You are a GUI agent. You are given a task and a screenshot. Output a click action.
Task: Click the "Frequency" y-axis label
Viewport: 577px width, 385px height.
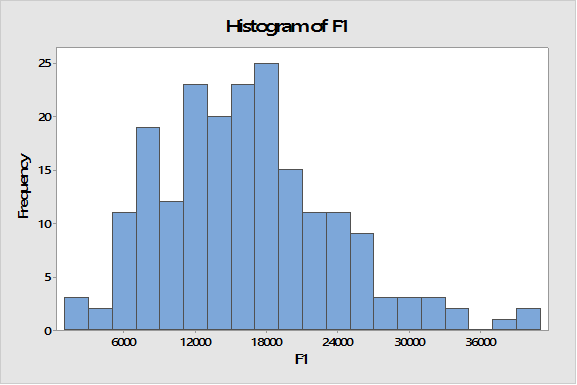[23, 186]
